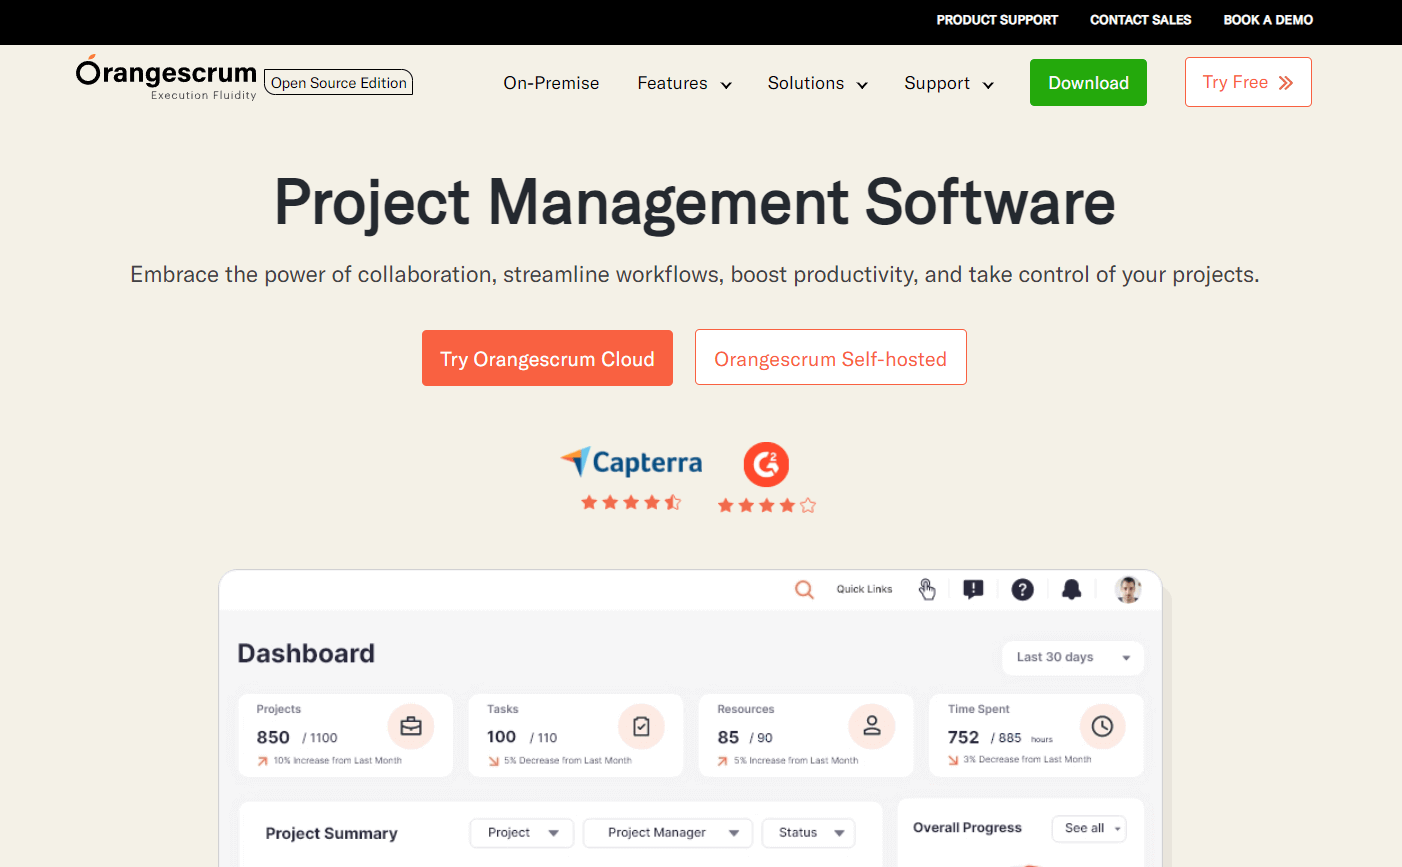Click the 85 resources value
1402x867 pixels.
tap(728, 737)
